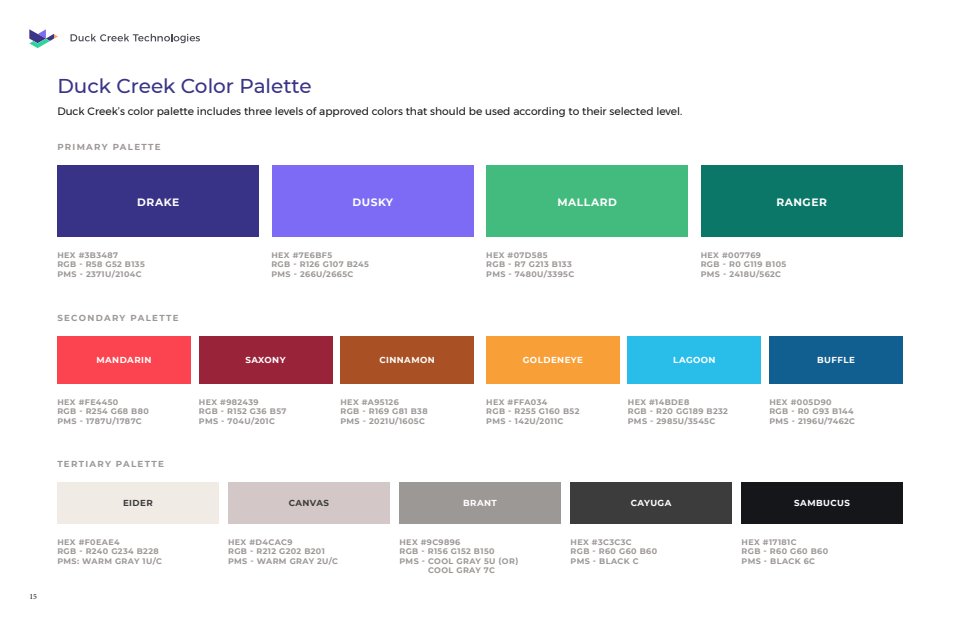Select the Drake color swatch

coord(158,201)
